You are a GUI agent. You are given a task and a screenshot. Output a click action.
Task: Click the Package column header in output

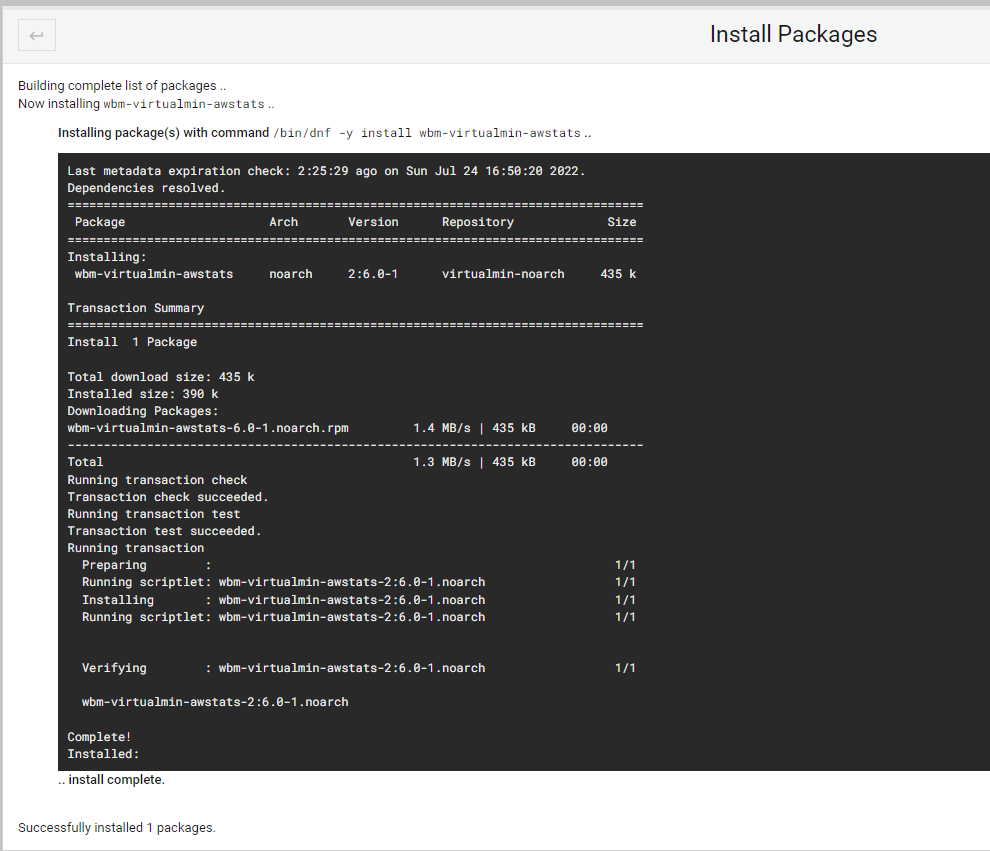[100, 222]
